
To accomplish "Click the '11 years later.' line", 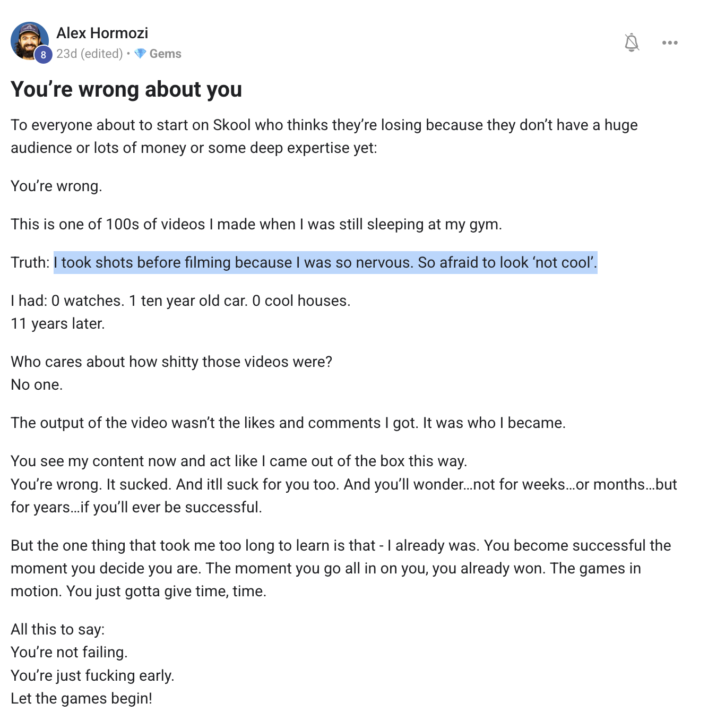I will point(59,323).
